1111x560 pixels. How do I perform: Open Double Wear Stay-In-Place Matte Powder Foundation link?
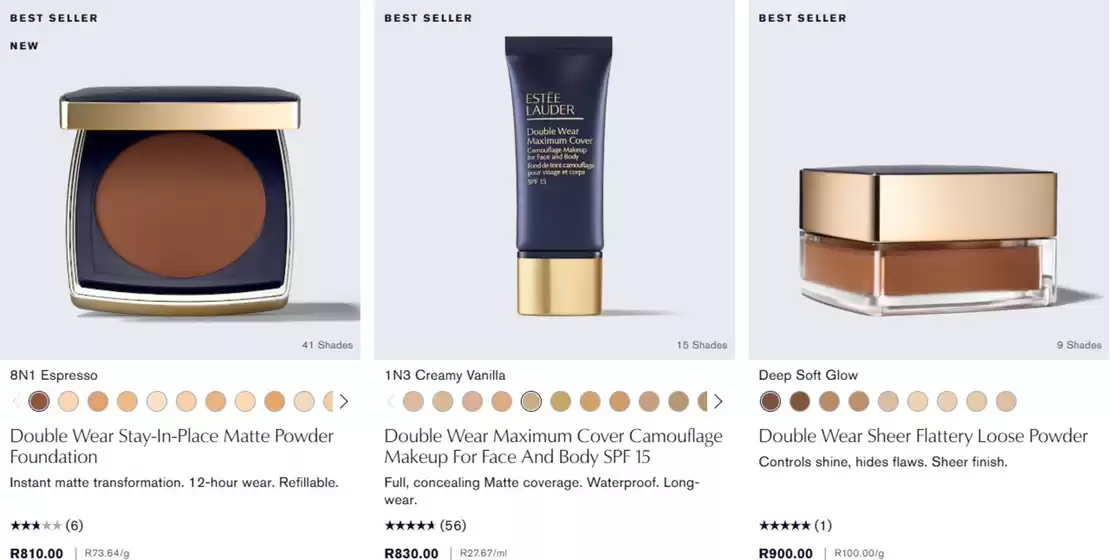pos(172,446)
